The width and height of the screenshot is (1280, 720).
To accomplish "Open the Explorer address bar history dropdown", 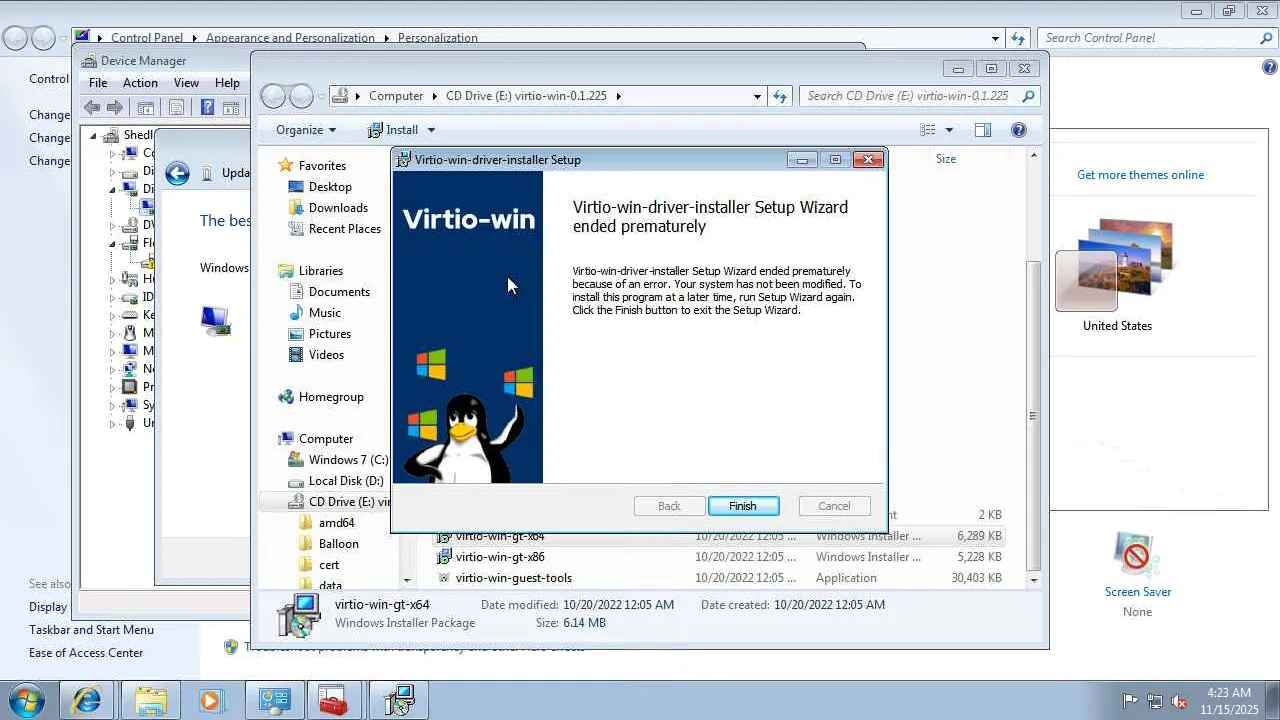I will (757, 96).
